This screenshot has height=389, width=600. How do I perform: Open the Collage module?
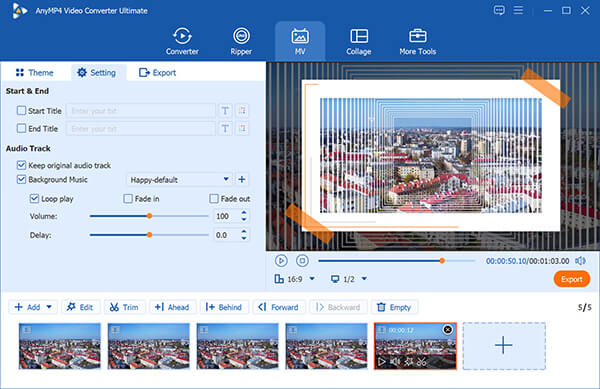(359, 41)
